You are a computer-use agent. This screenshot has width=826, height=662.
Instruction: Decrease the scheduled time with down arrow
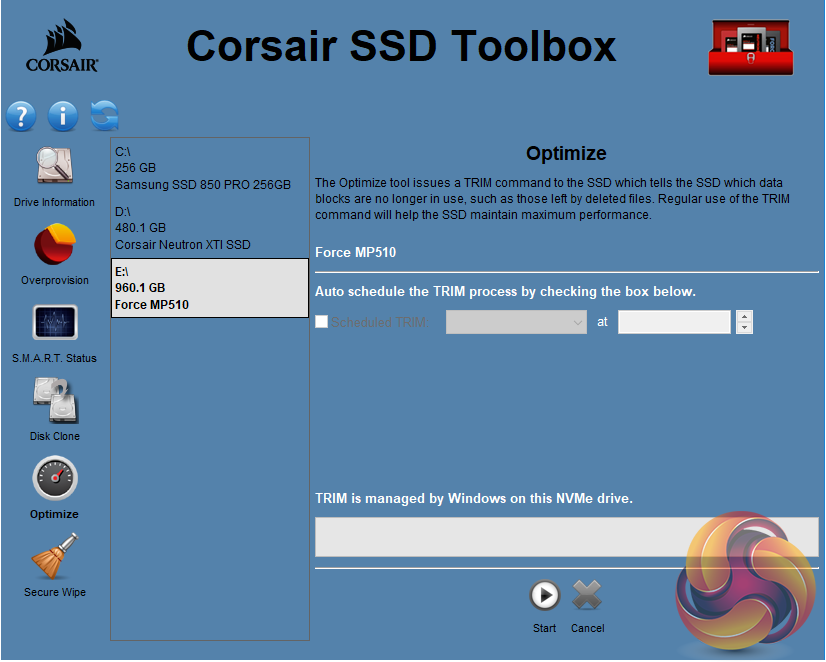[744, 327]
